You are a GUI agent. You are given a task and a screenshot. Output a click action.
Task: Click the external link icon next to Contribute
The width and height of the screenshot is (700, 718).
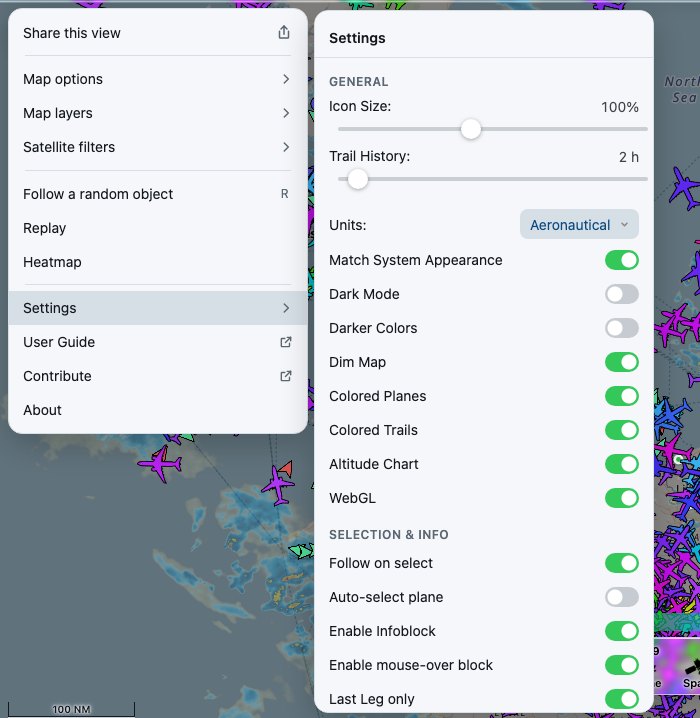click(286, 376)
